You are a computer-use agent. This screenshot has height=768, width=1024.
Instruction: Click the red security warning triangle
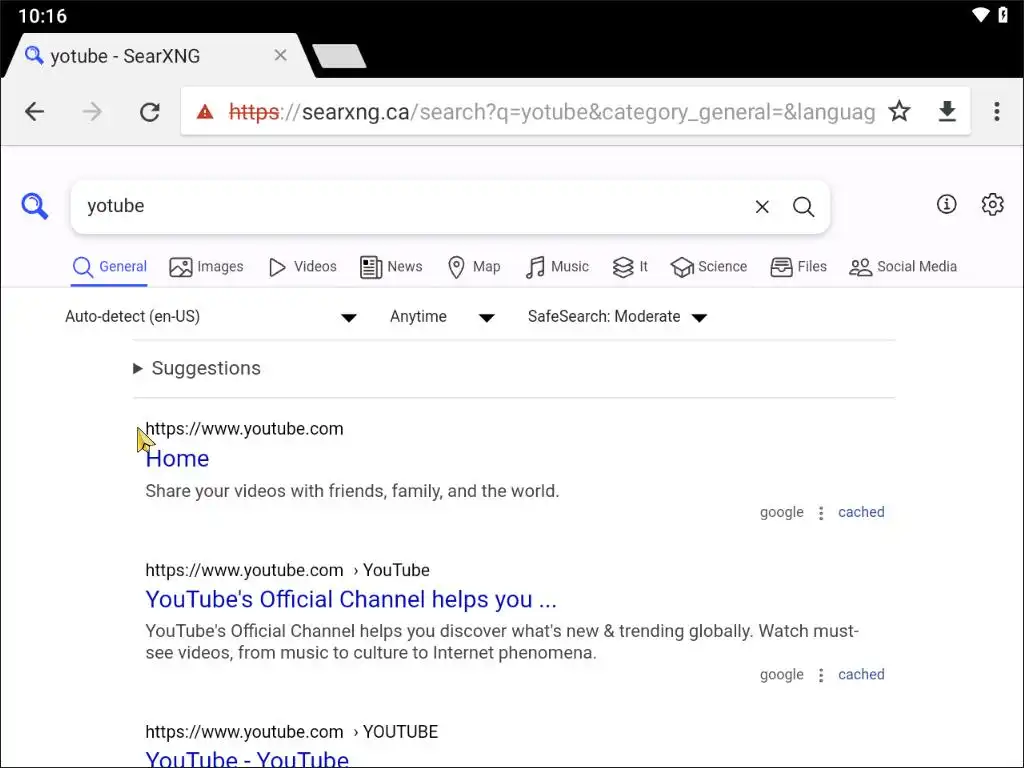point(205,112)
